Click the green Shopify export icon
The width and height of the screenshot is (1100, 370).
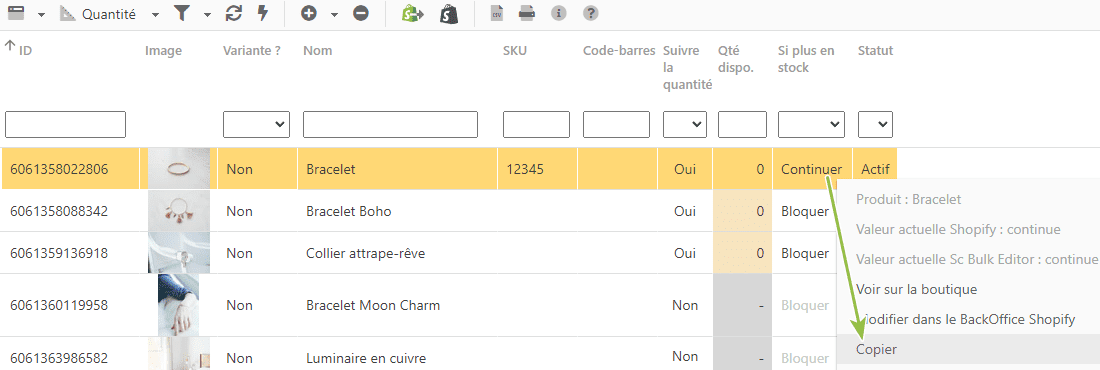412,13
